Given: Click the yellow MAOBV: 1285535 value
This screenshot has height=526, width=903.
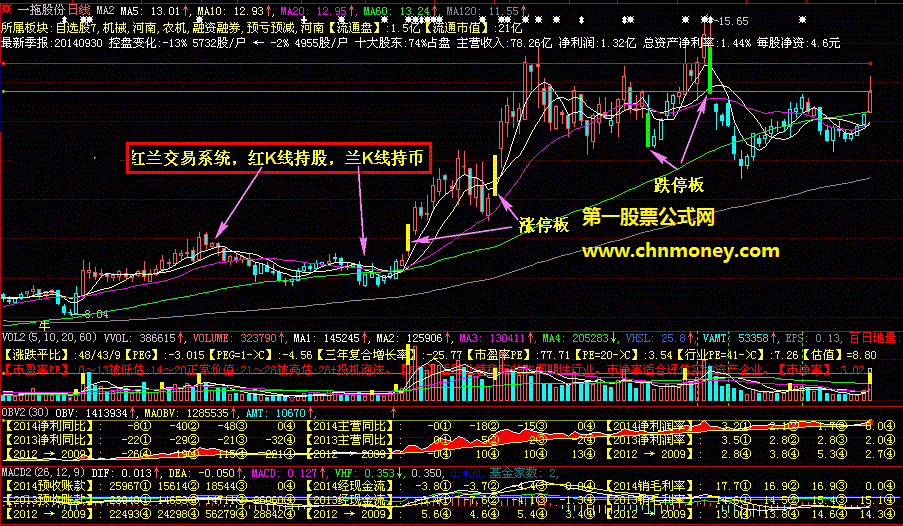Looking at the screenshot, I should pyautogui.click(x=189, y=413).
